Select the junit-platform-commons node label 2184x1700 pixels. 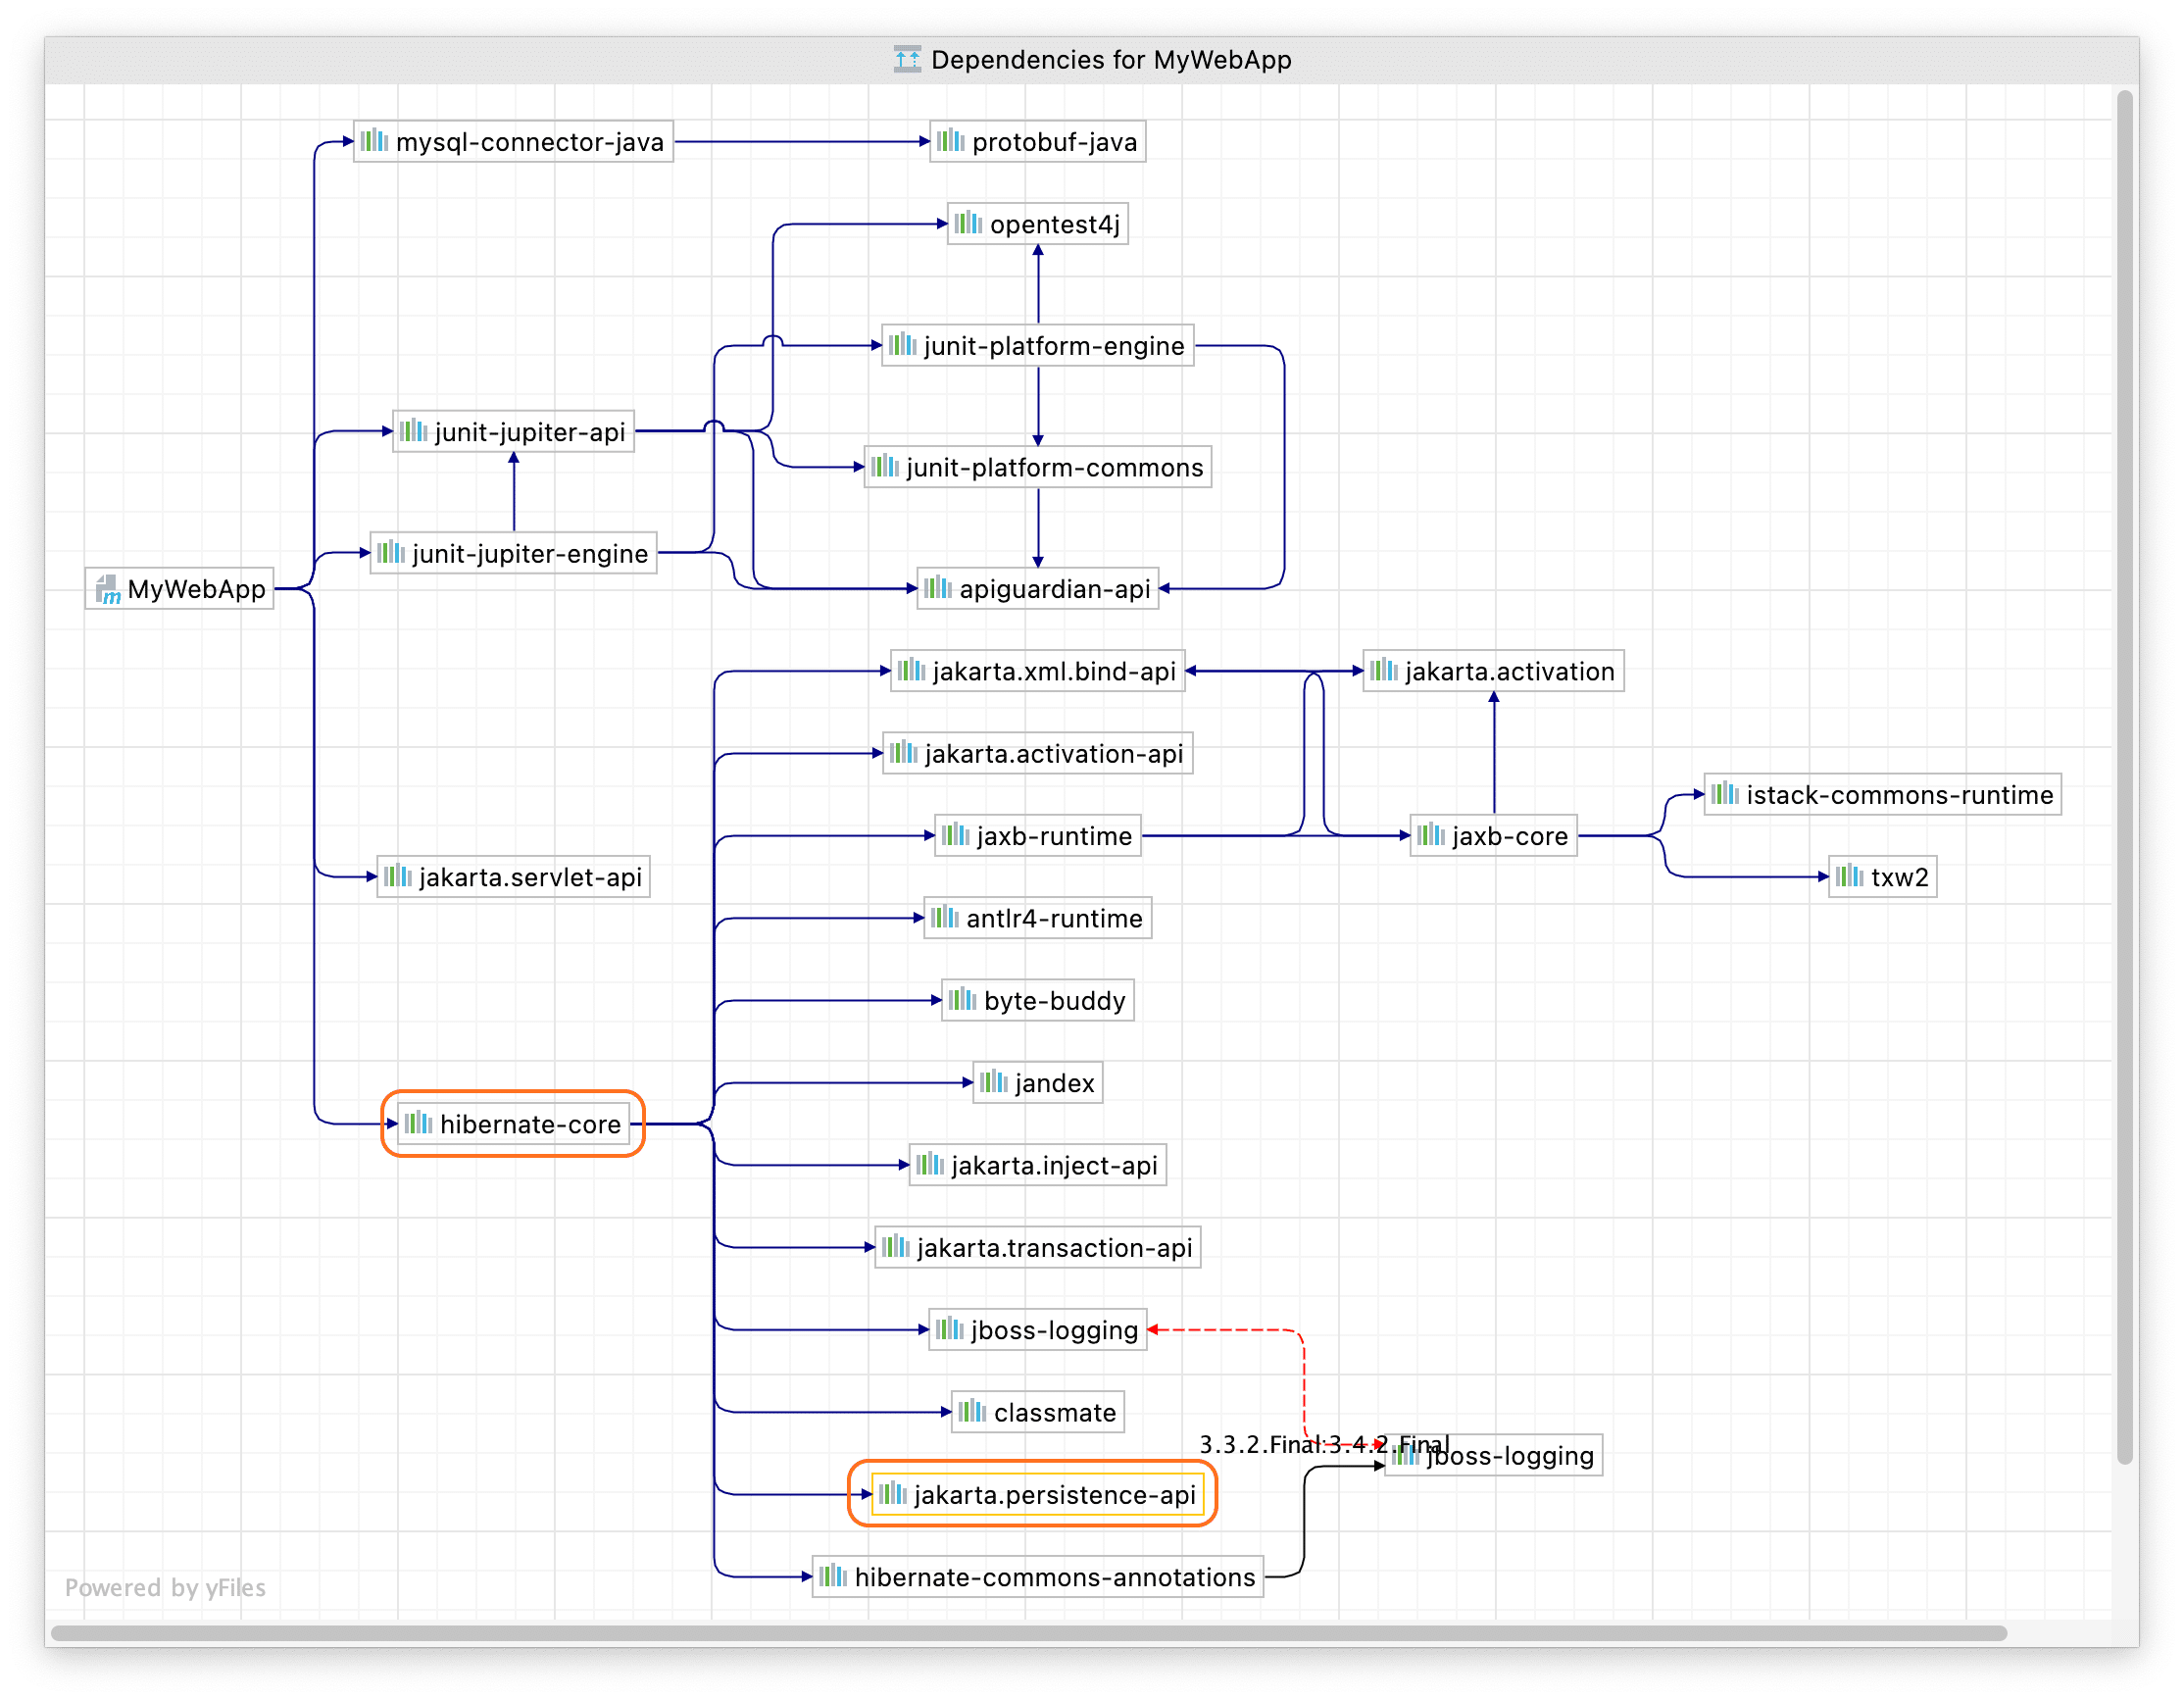pos(1055,468)
